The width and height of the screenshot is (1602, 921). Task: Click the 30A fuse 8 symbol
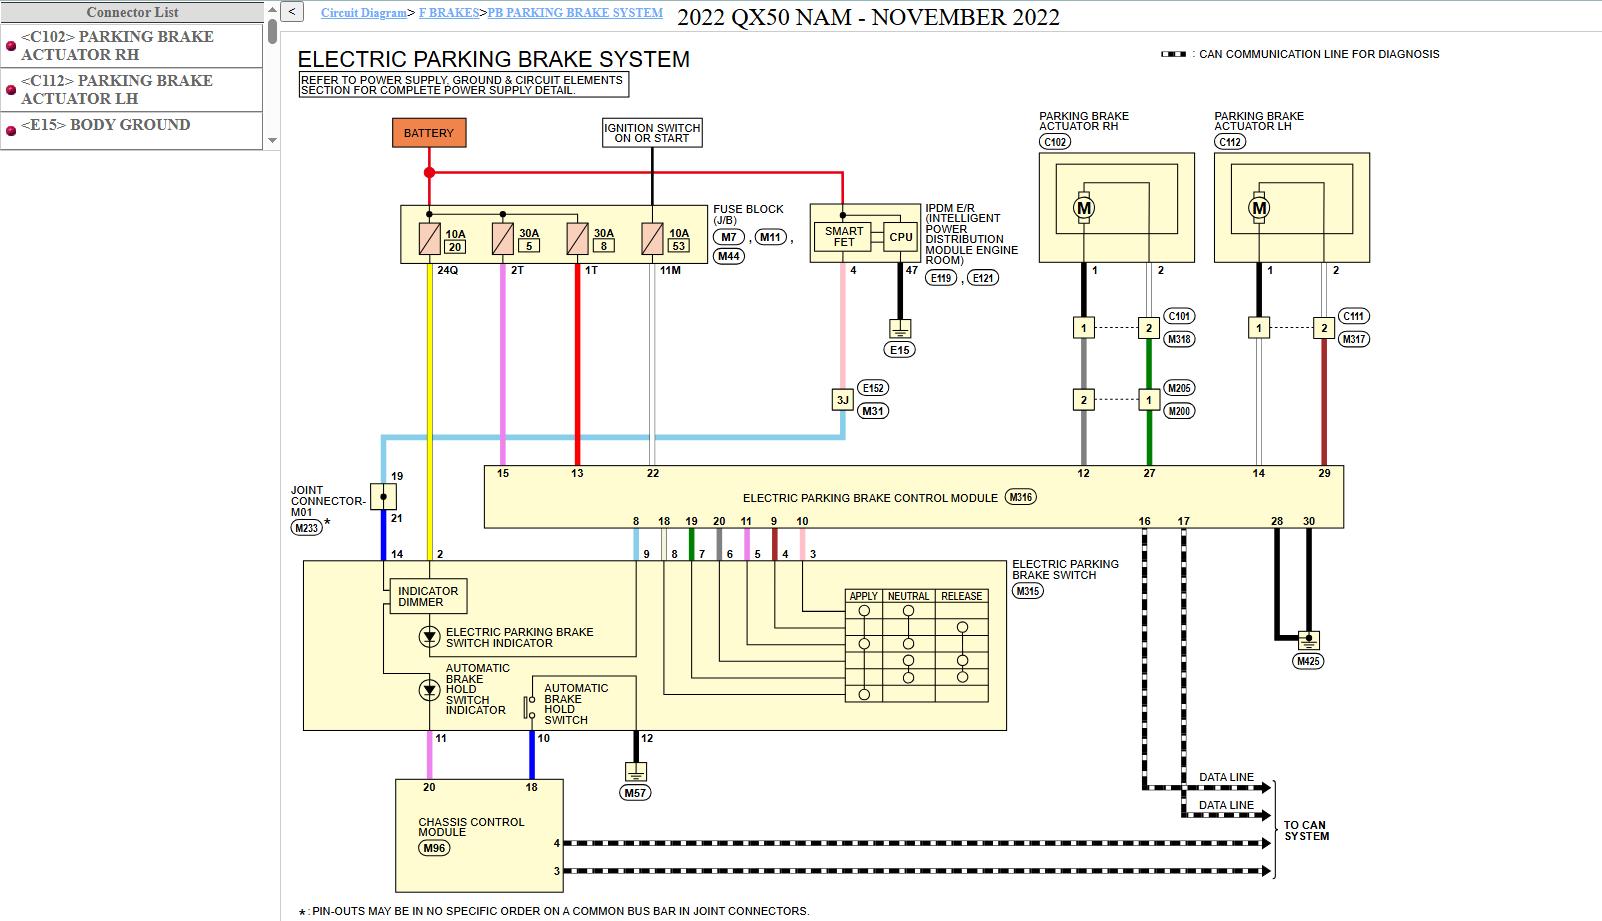coord(577,239)
